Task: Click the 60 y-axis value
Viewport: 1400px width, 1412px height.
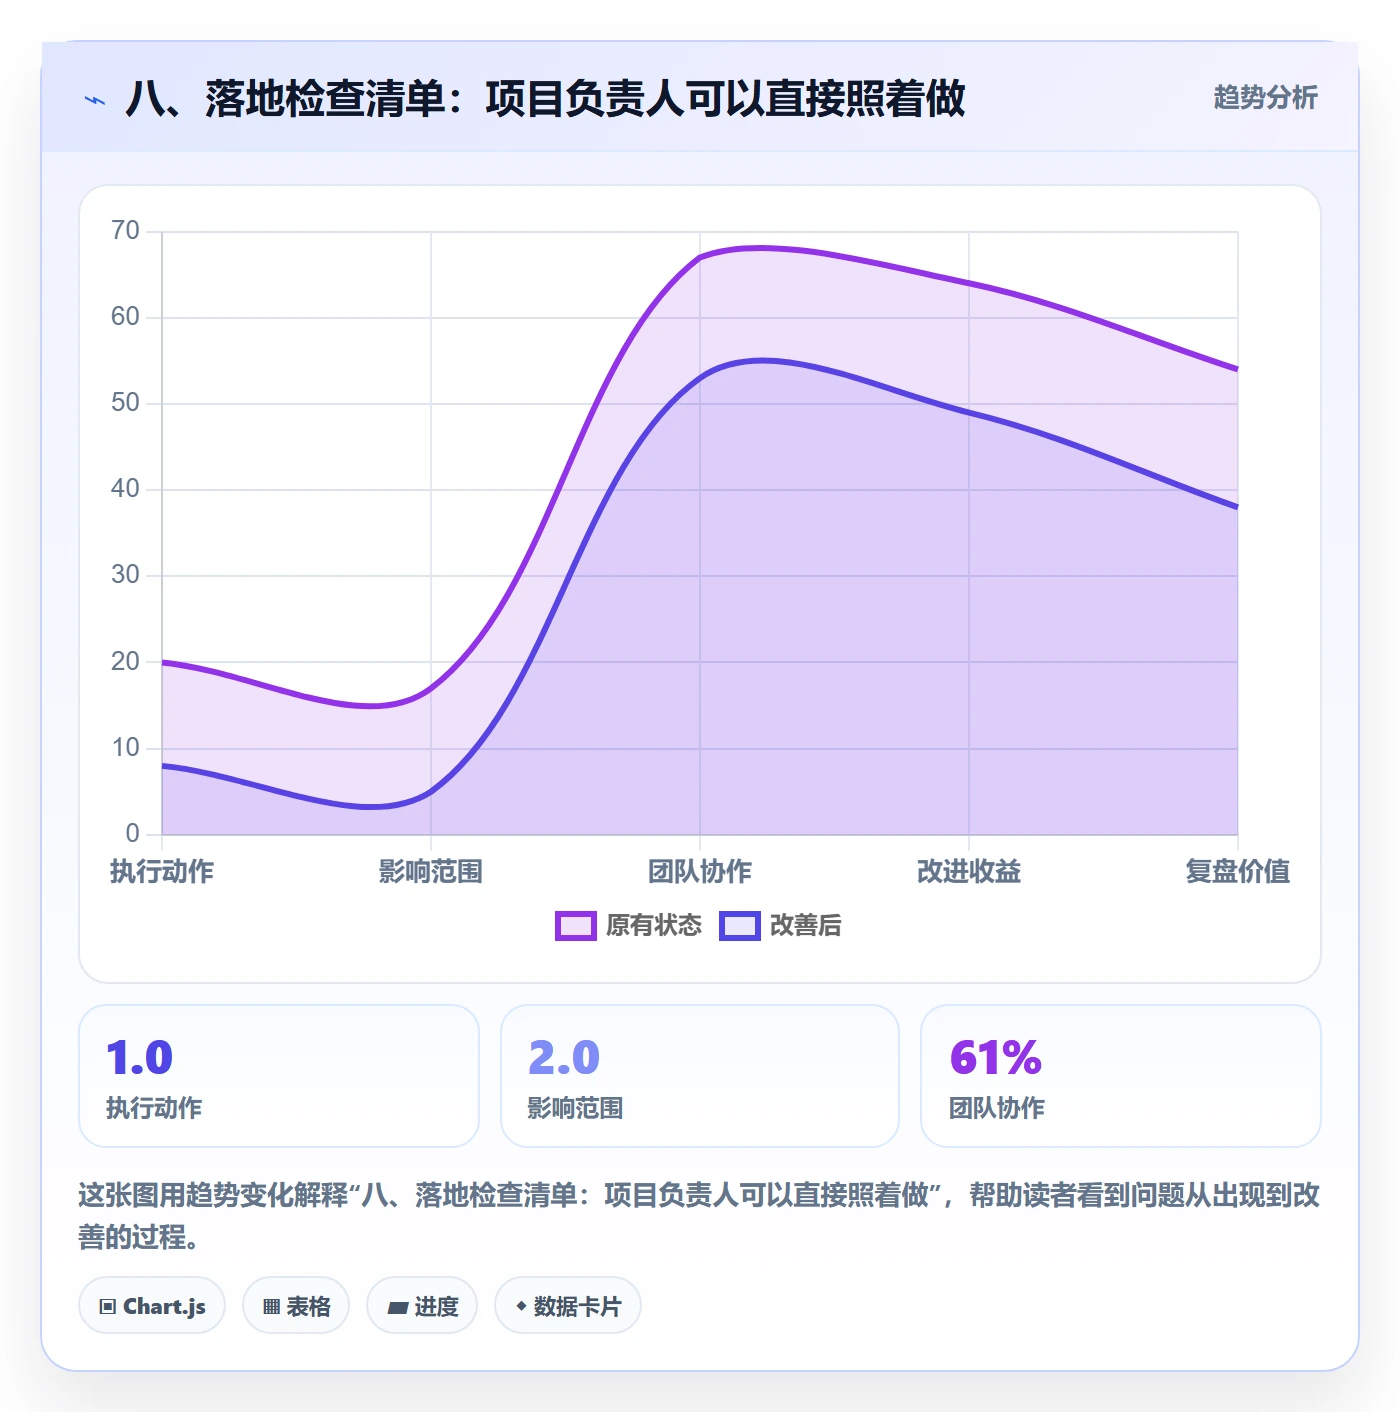Action: click(126, 317)
